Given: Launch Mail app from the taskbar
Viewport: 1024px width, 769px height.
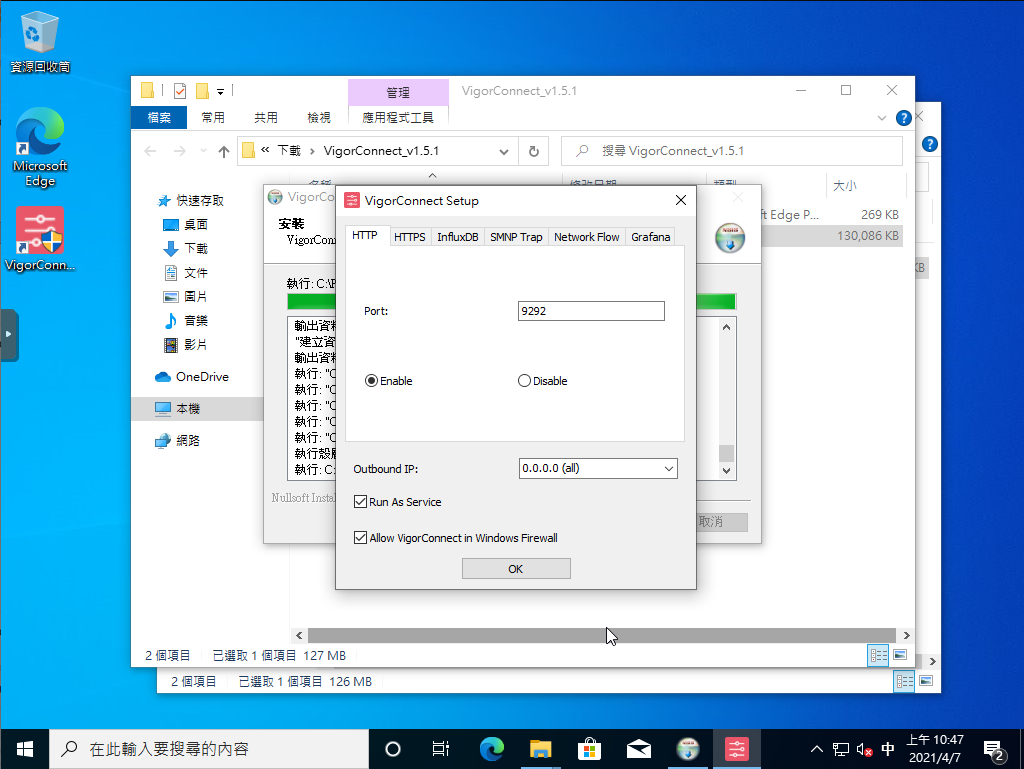Looking at the screenshot, I should (x=639, y=748).
